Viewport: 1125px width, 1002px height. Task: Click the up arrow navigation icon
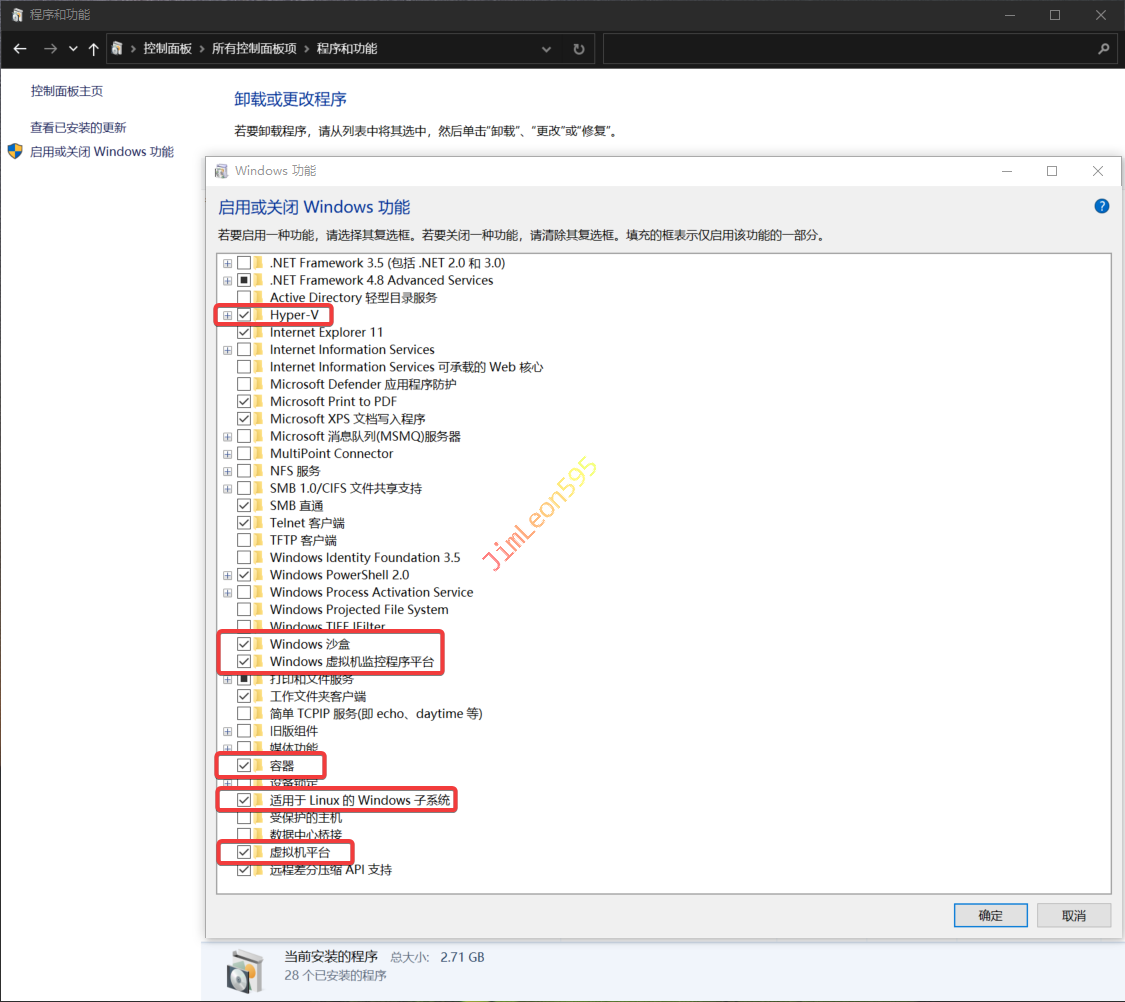click(94, 48)
